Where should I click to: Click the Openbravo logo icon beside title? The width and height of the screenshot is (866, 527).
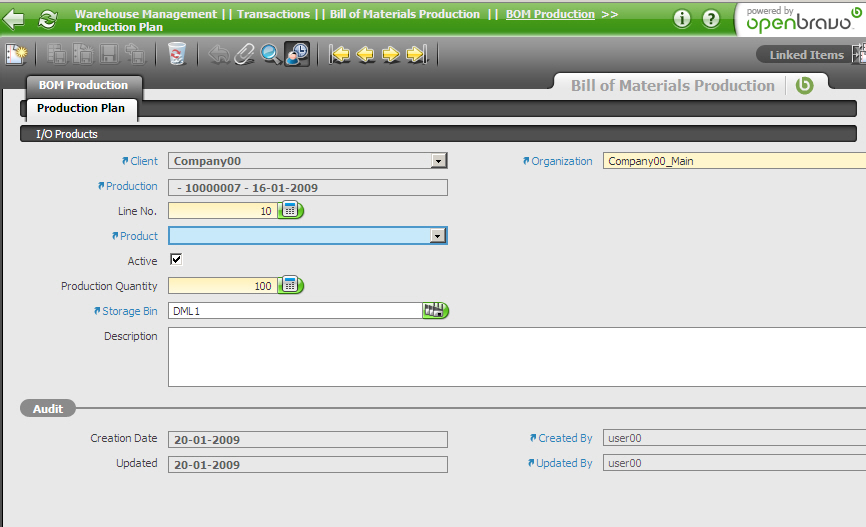pyautogui.click(x=804, y=86)
